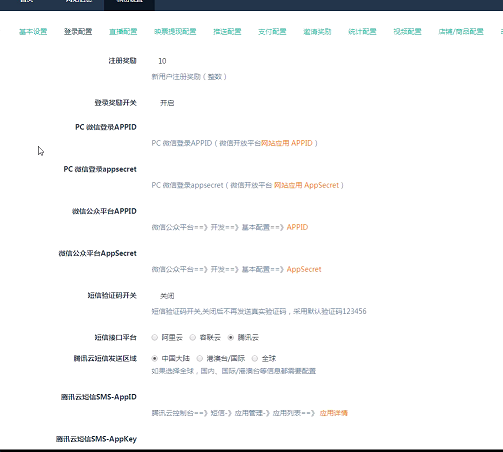Go to the 推送配置 tab
This screenshot has height=452, width=503.
point(227,32)
